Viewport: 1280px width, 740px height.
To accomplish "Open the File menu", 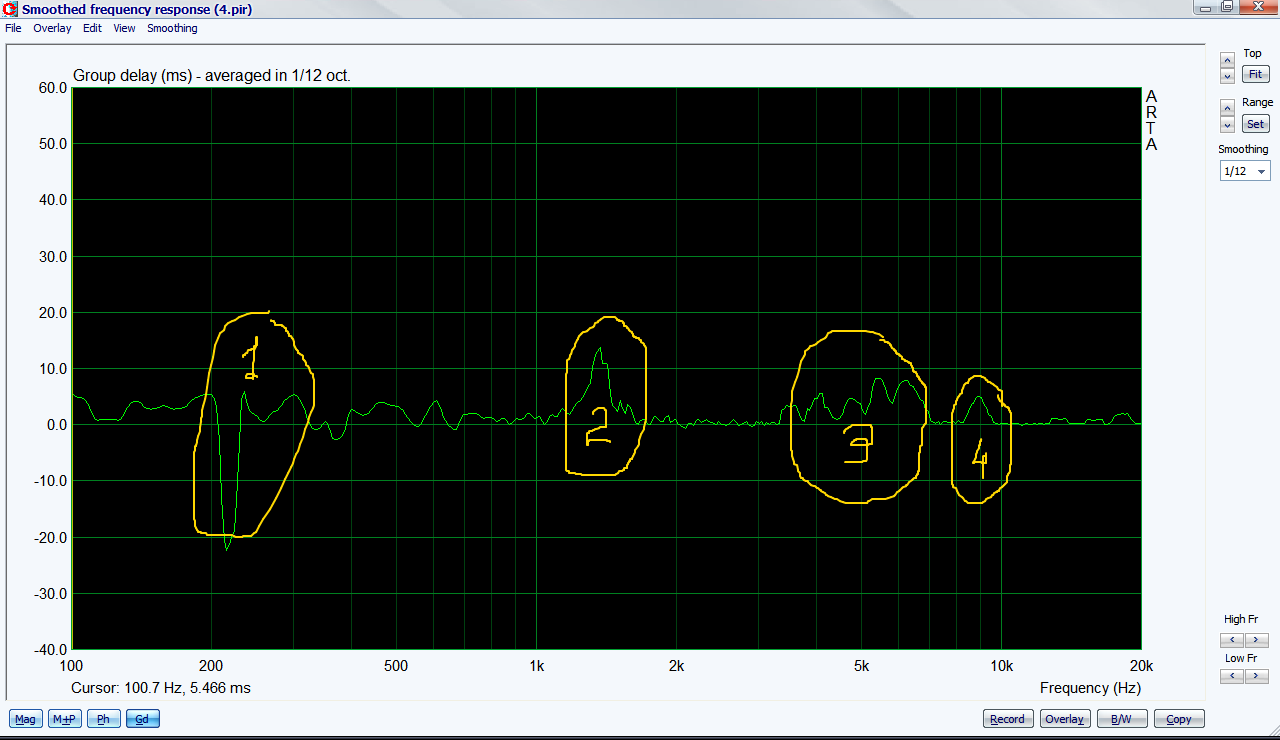I will [13, 28].
